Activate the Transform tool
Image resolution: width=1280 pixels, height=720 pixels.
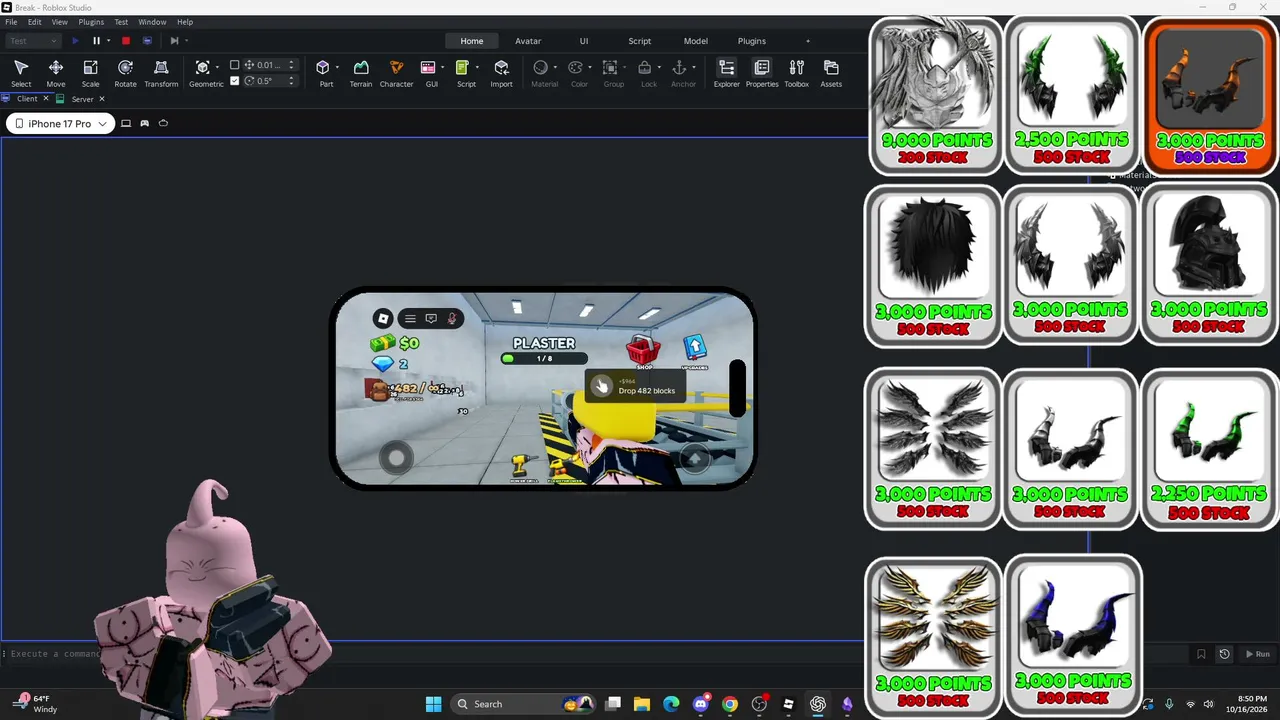point(161,73)
